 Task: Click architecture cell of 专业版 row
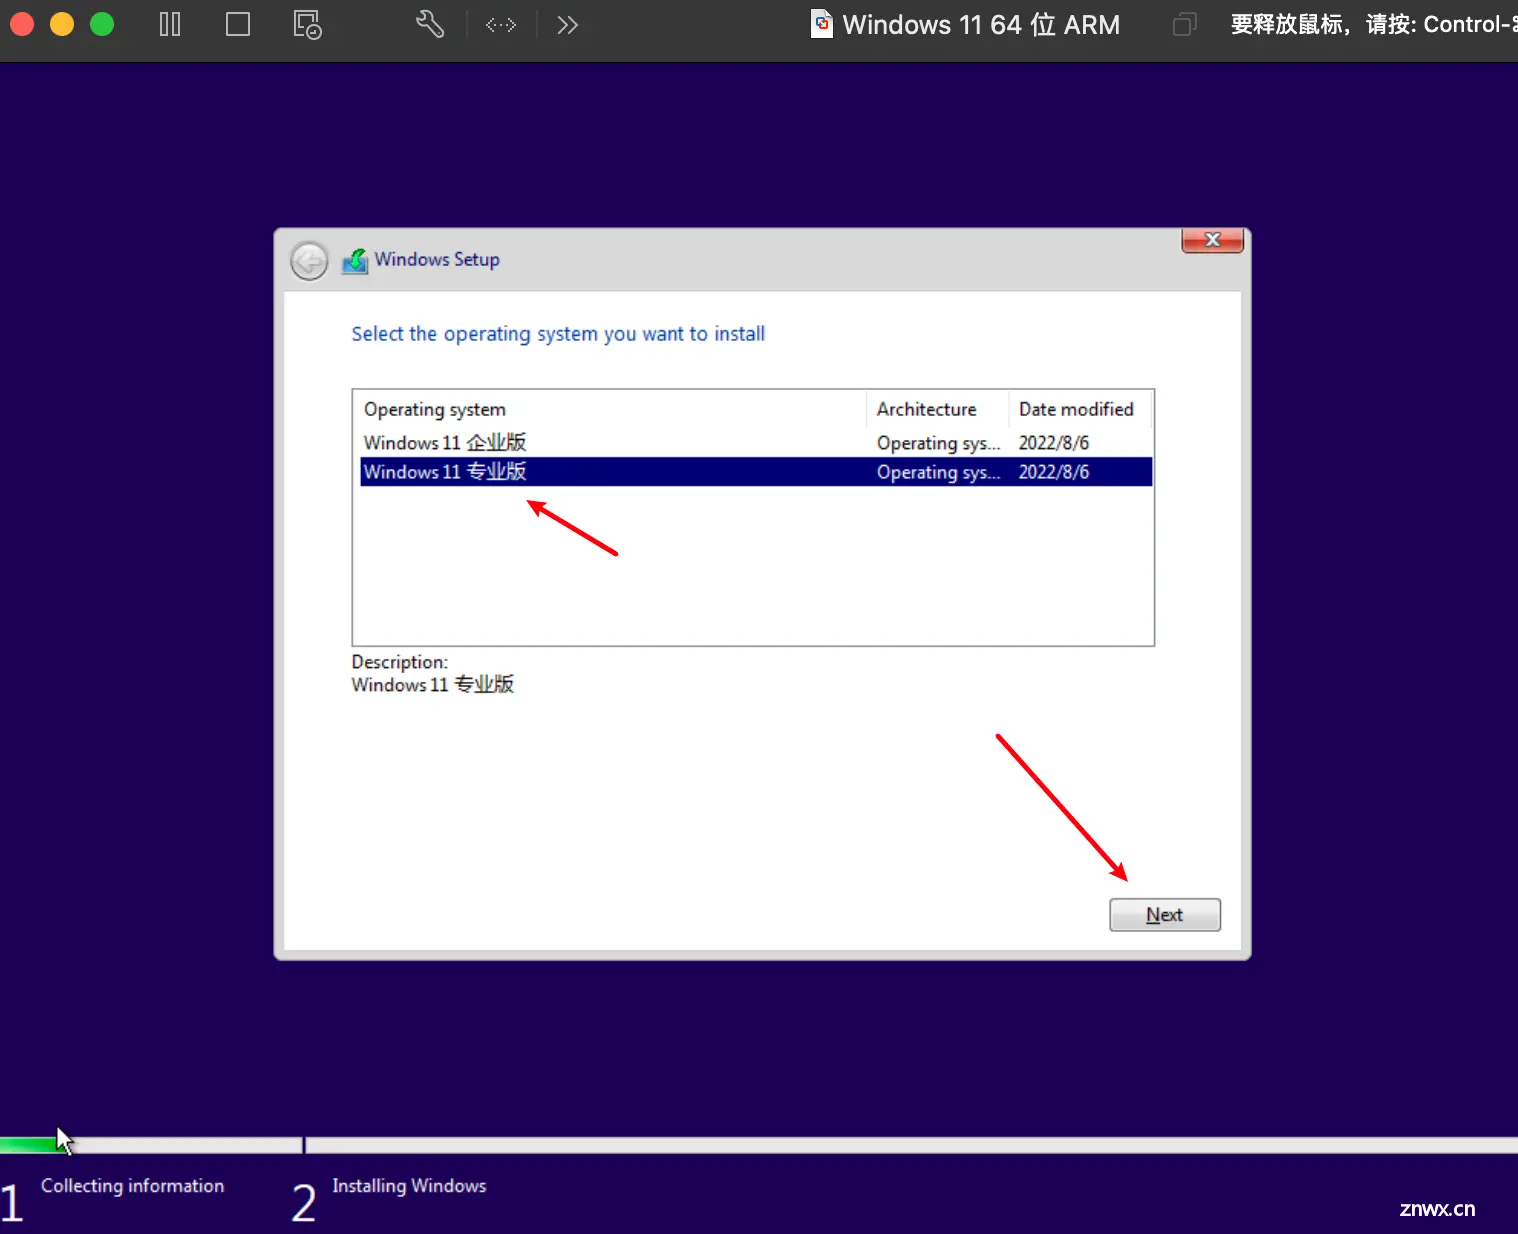(x=938, y=472)
